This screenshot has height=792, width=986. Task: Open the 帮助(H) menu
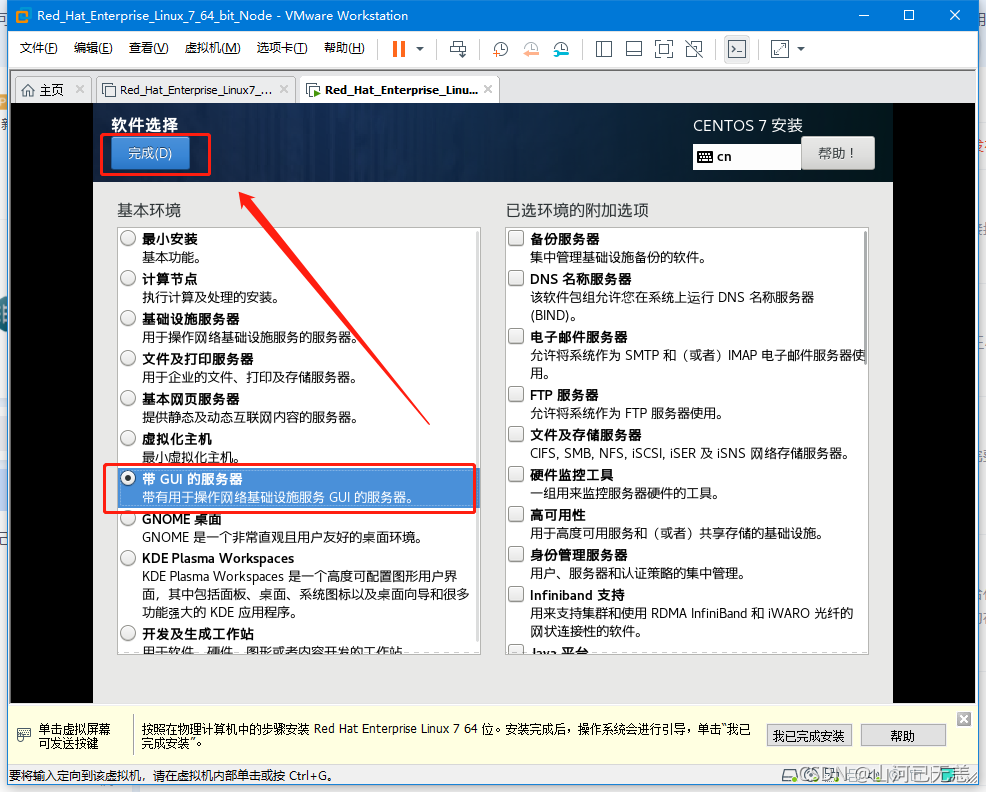pyautogui.click(x=344, y=48)
